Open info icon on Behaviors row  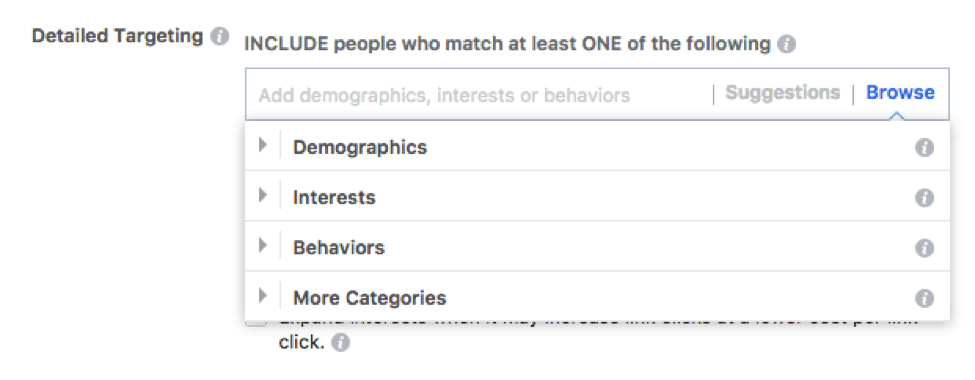coord(925,248)
